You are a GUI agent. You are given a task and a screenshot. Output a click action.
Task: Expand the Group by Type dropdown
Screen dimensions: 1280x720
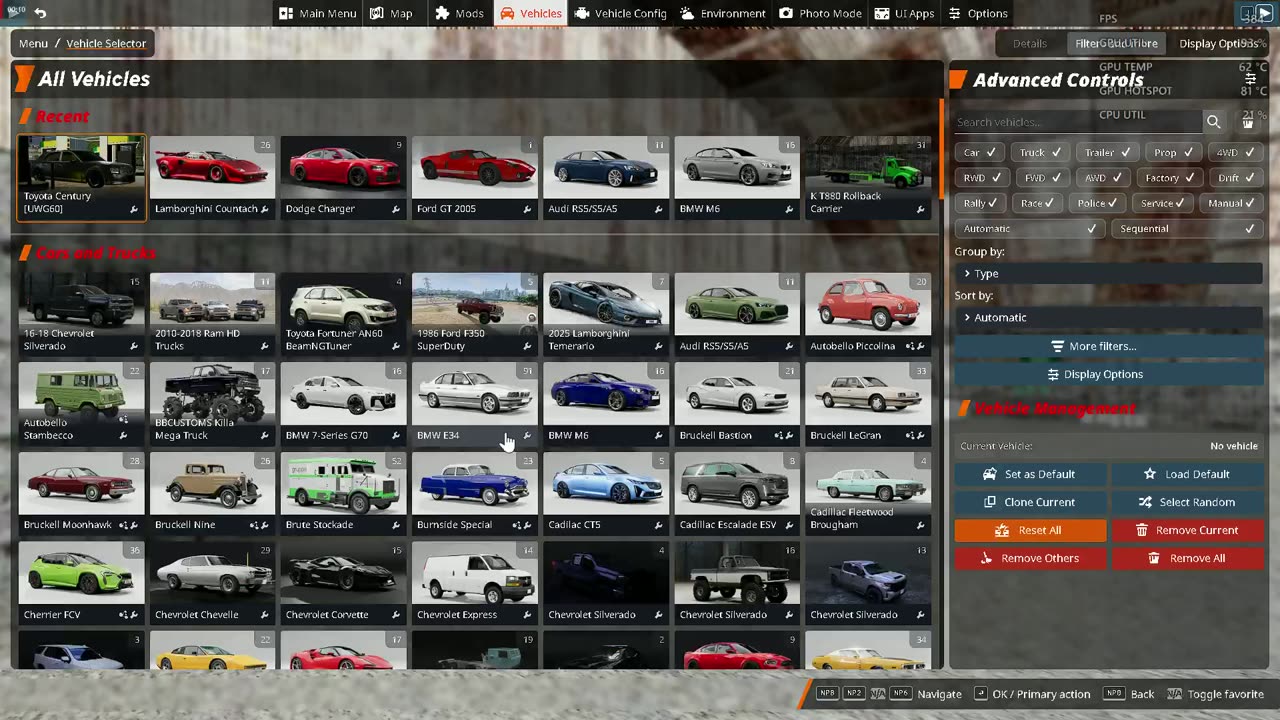[x=1108, y=273]
